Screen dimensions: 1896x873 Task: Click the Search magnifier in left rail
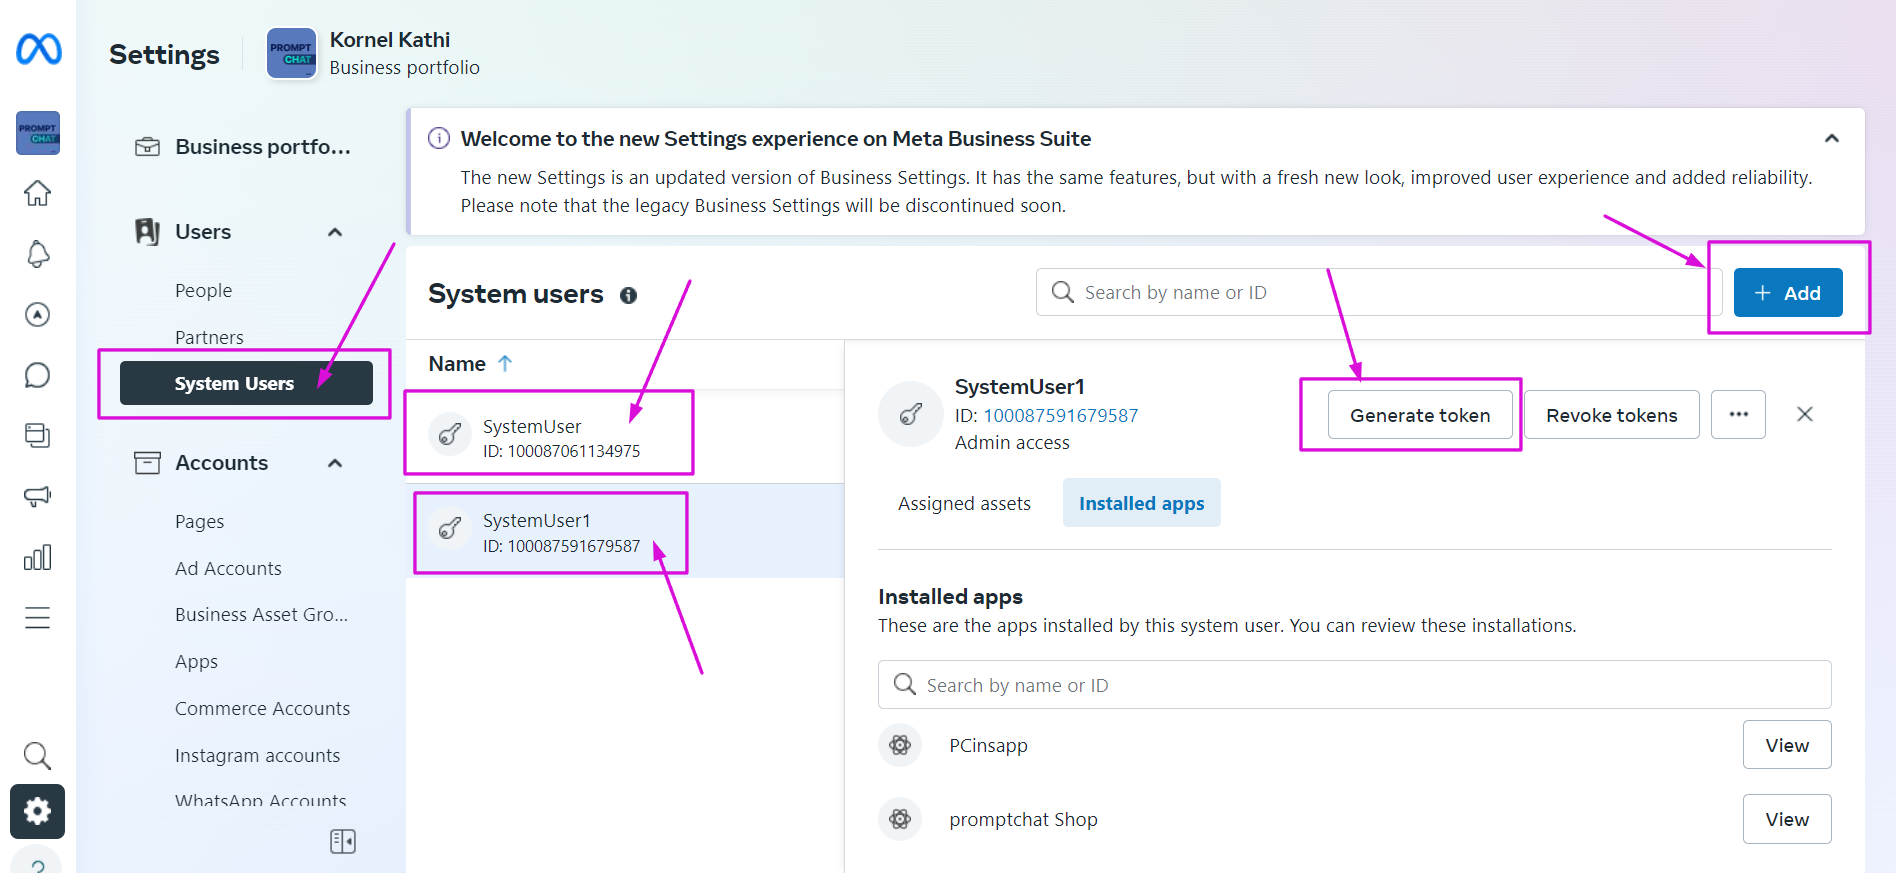37,755
